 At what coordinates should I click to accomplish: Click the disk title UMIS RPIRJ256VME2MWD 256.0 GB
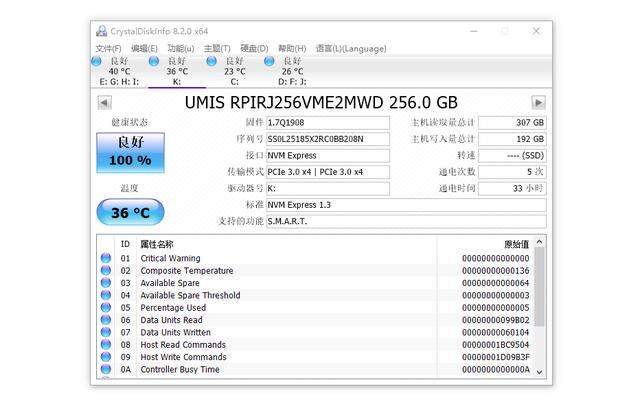(x=321, y=102)
